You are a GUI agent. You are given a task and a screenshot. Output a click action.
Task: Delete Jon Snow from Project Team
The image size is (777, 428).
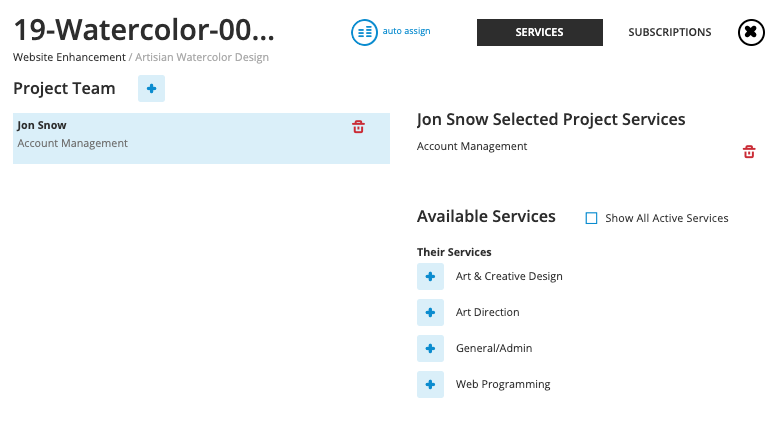358,127
